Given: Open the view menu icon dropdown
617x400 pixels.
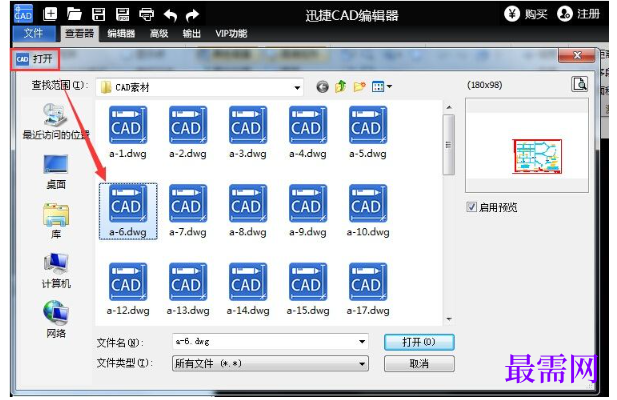Looking at the screenshot, I should coord(382,87).
